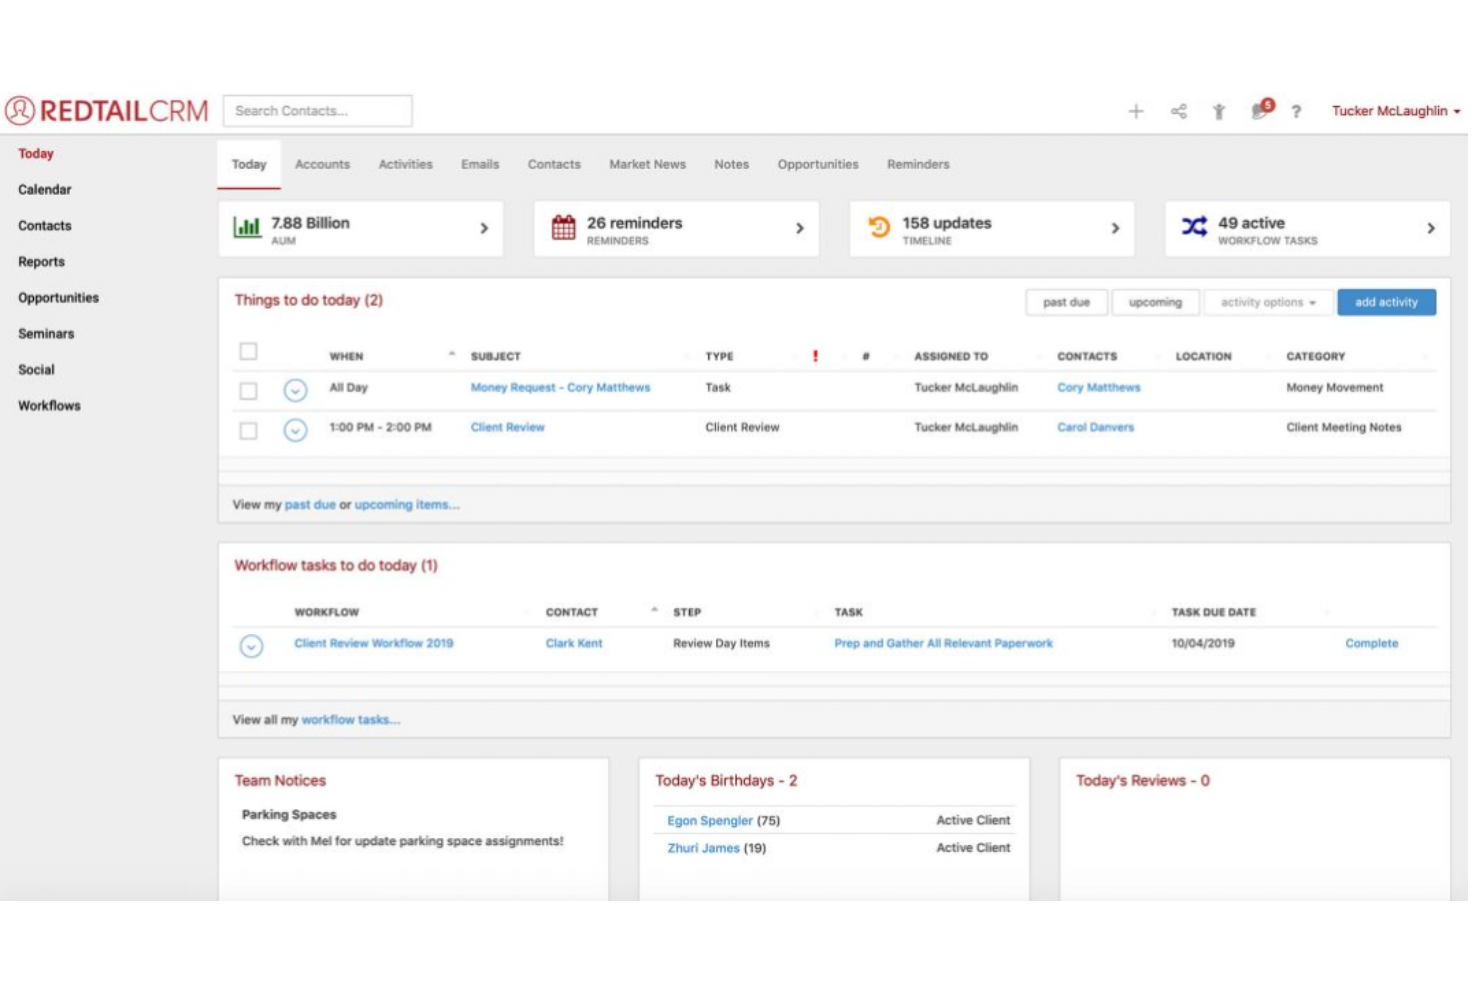1480x987 pixels.
Task: Click the add activity button
Action: point(1386,301)
